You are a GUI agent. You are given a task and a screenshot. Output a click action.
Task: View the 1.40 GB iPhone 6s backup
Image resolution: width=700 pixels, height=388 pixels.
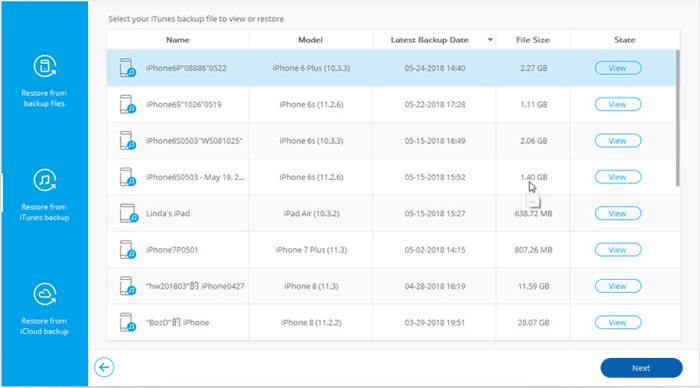point(618,177)
